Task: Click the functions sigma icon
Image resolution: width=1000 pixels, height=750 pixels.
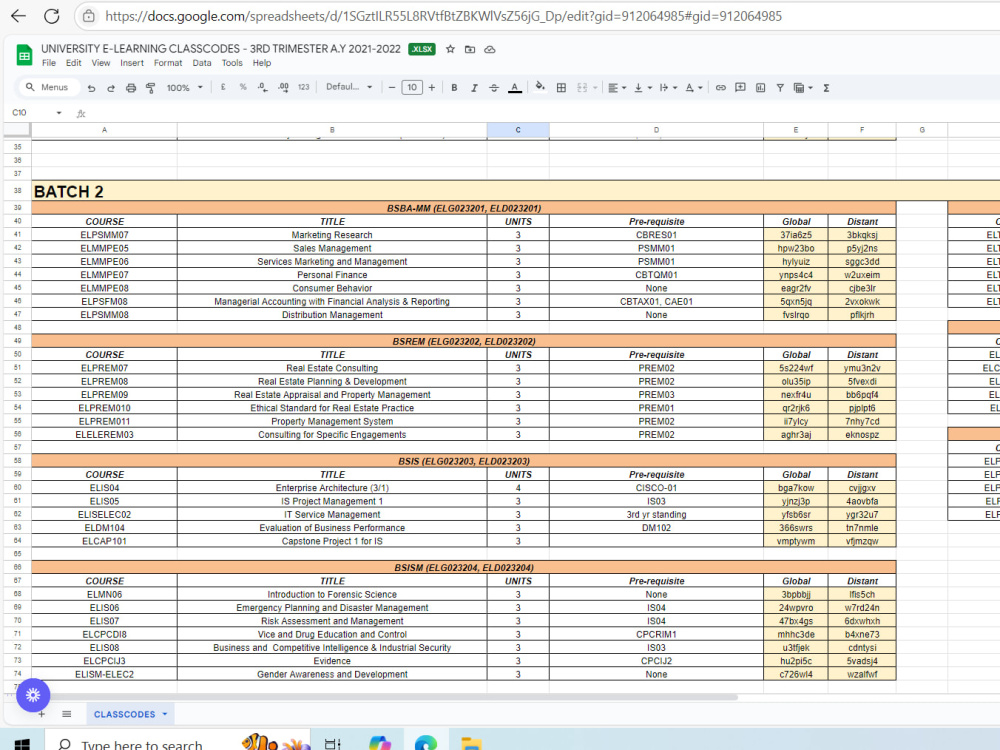Action: (826, 88)
